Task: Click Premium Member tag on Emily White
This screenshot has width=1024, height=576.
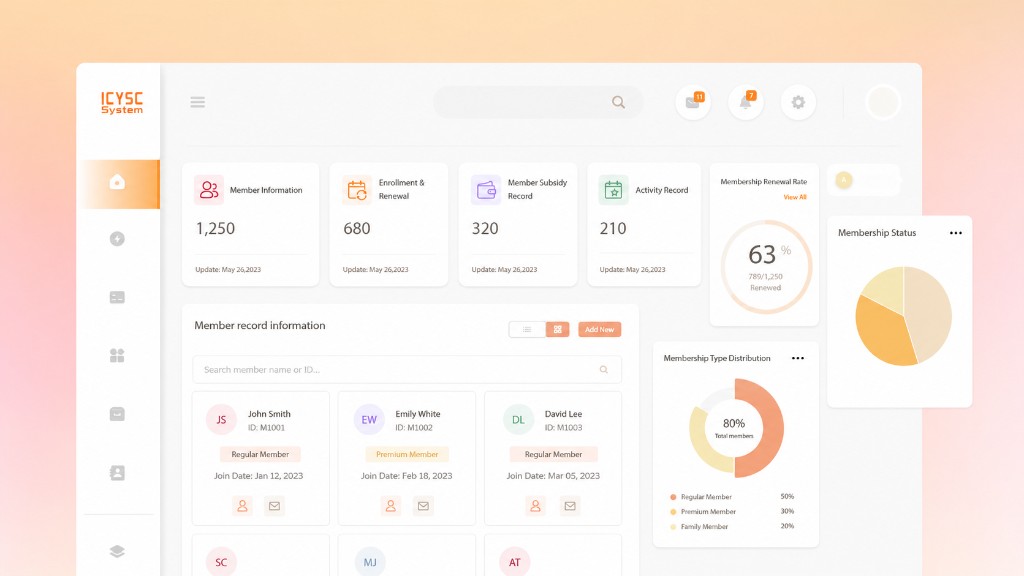Action: (x=407, y=454)
